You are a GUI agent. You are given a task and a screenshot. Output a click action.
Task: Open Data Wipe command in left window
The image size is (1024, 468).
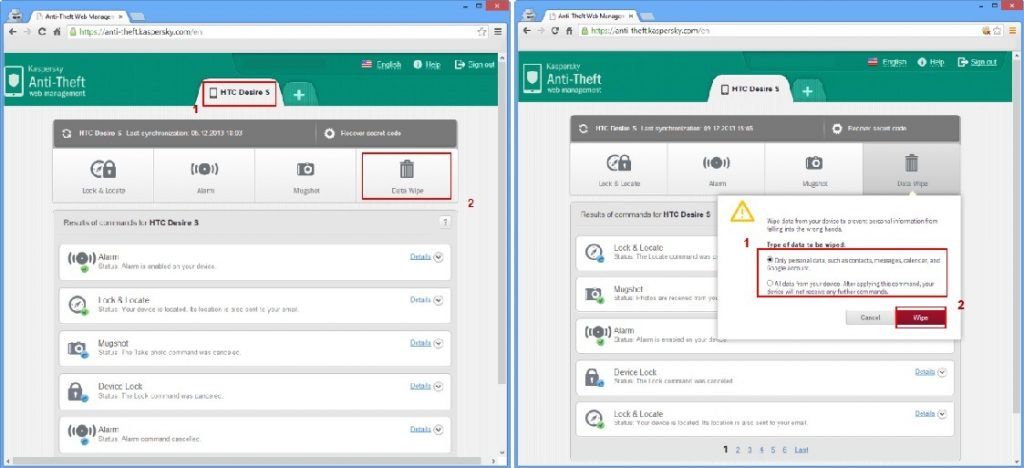[x=406, y=176]
